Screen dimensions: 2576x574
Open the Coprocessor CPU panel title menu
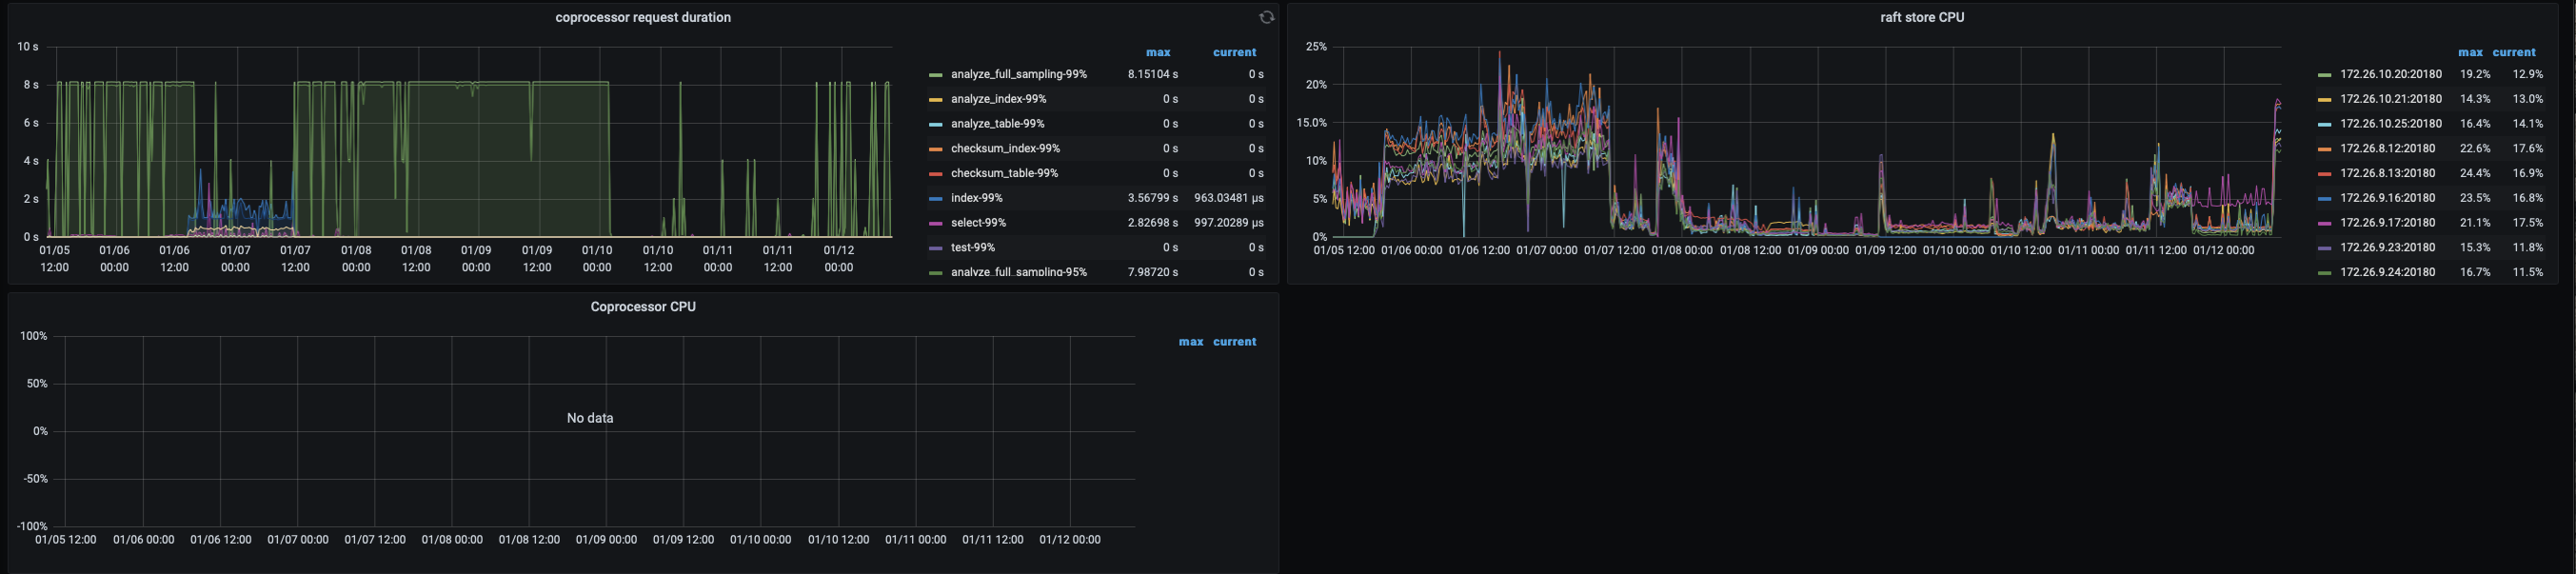coord(642,307)
